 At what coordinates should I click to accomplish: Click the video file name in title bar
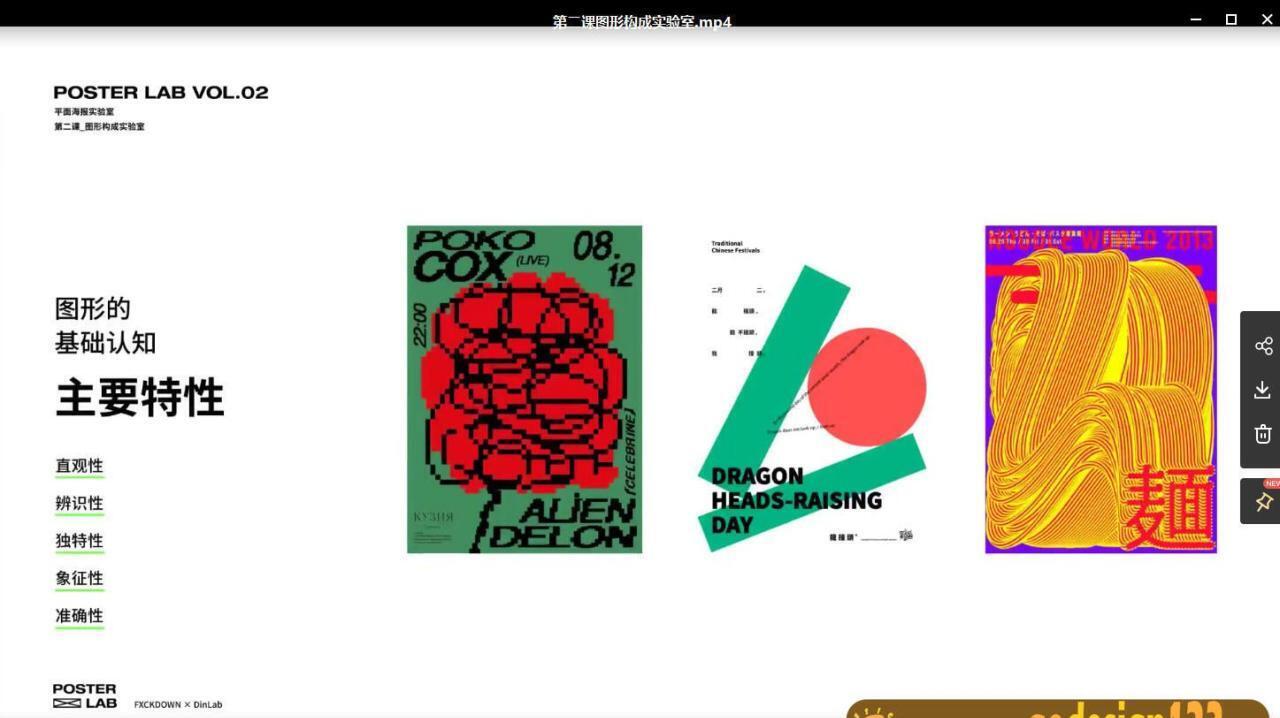coord(641,21)
